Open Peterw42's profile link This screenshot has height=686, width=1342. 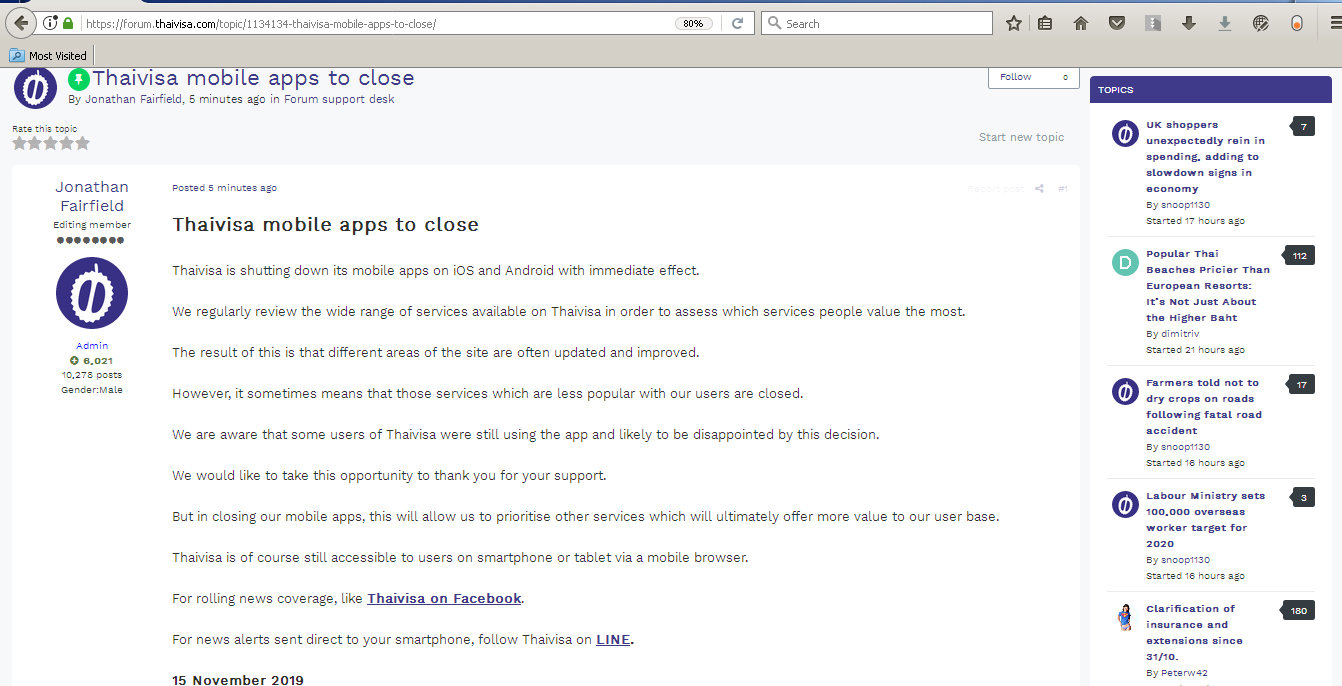(x=1184, y=673)
